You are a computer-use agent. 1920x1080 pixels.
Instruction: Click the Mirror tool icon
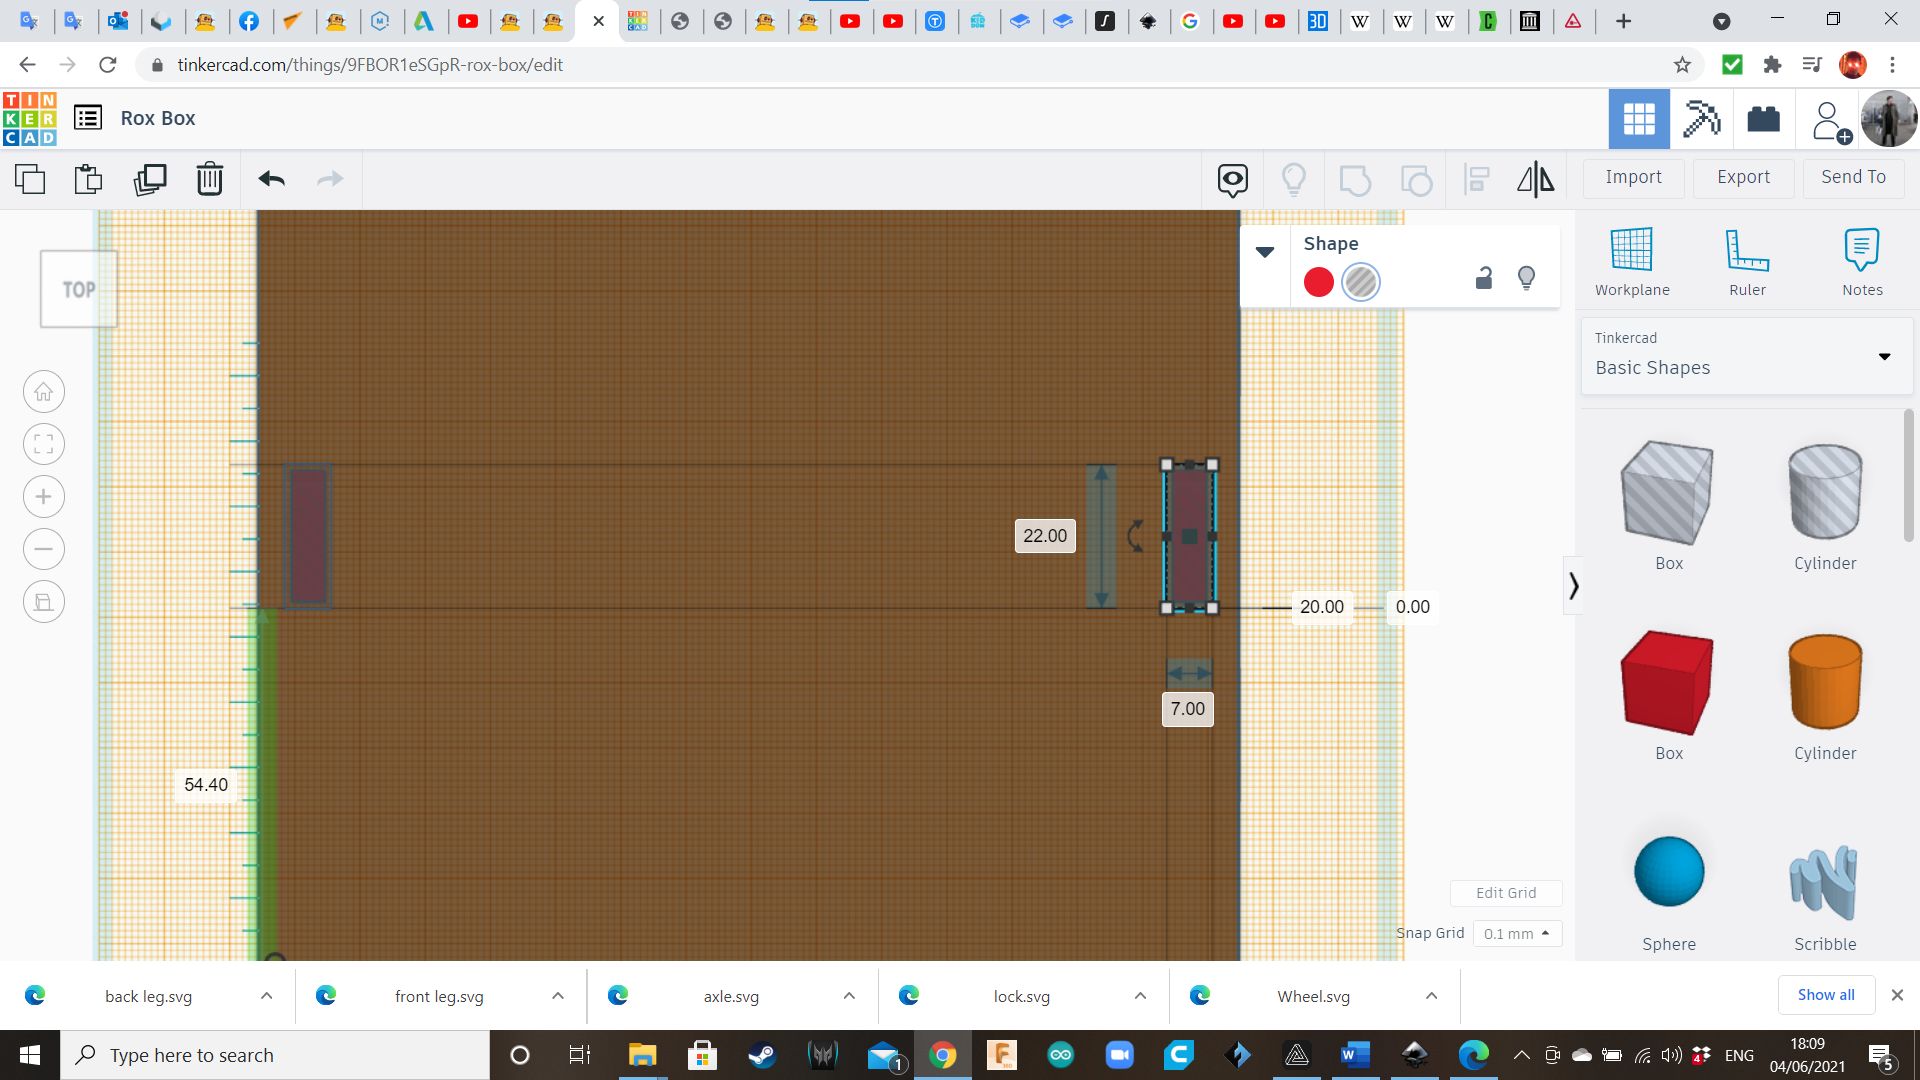[1535, 179]
